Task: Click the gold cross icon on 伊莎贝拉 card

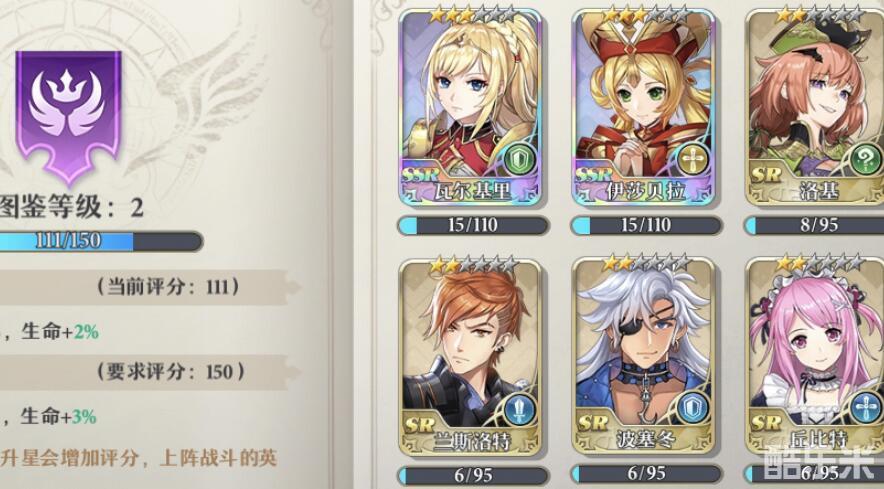Action: (x=690, y=160)
